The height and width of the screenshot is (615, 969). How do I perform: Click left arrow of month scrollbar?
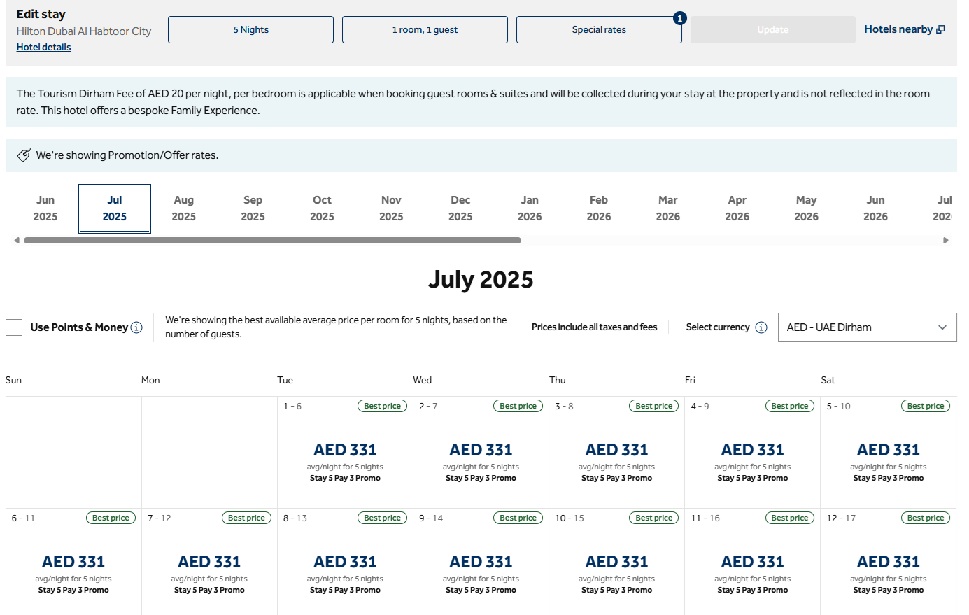[x=17, y=240]
